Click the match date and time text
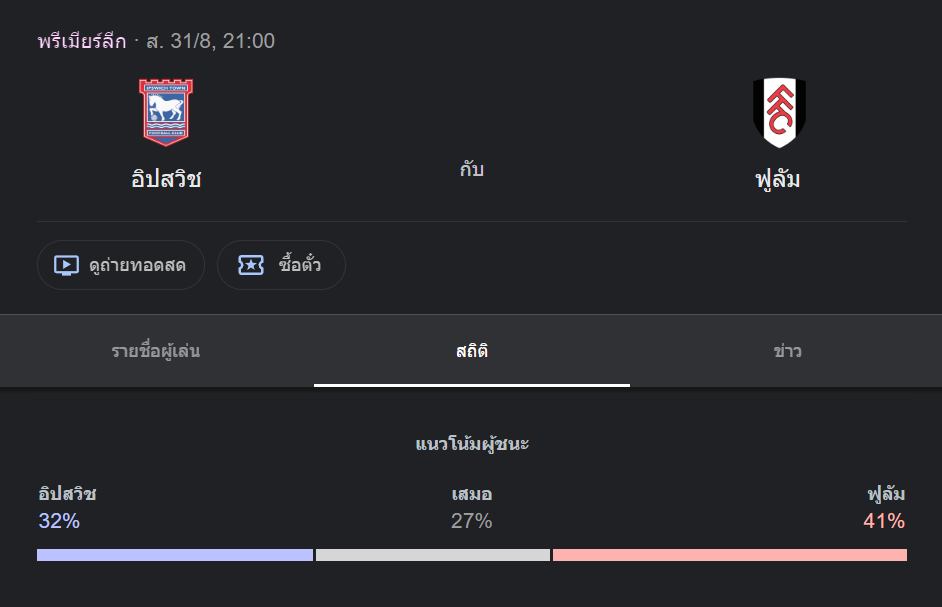The image size is (942, 607). (211, 41)
